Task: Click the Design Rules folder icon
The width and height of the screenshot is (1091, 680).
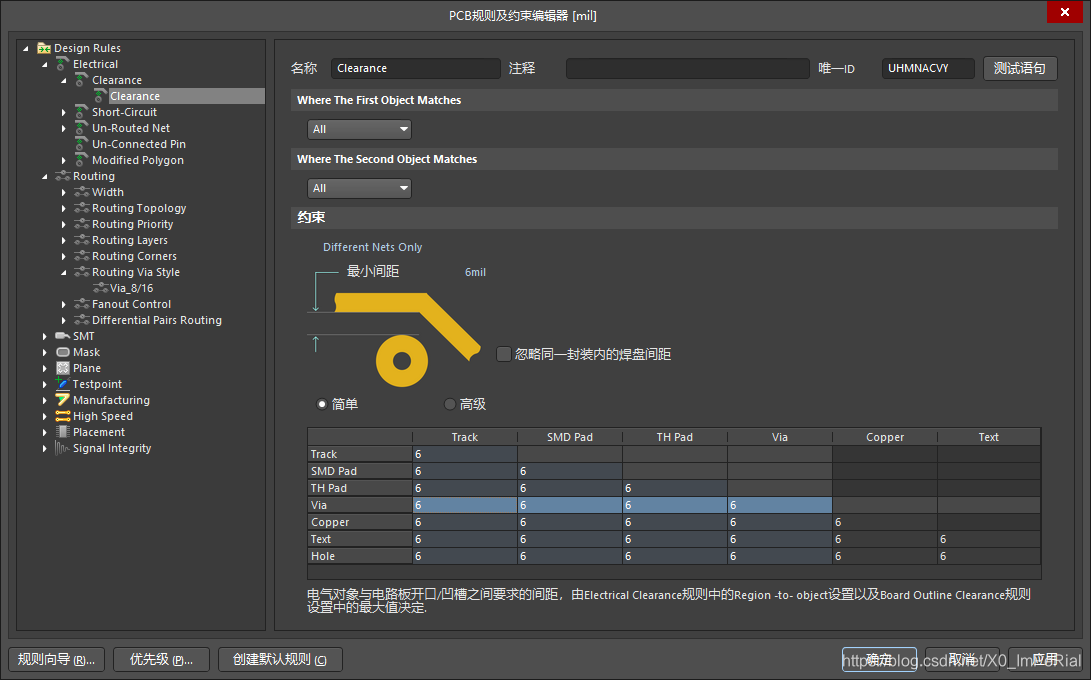Action: pyautogui.click(x=44, y=48)
